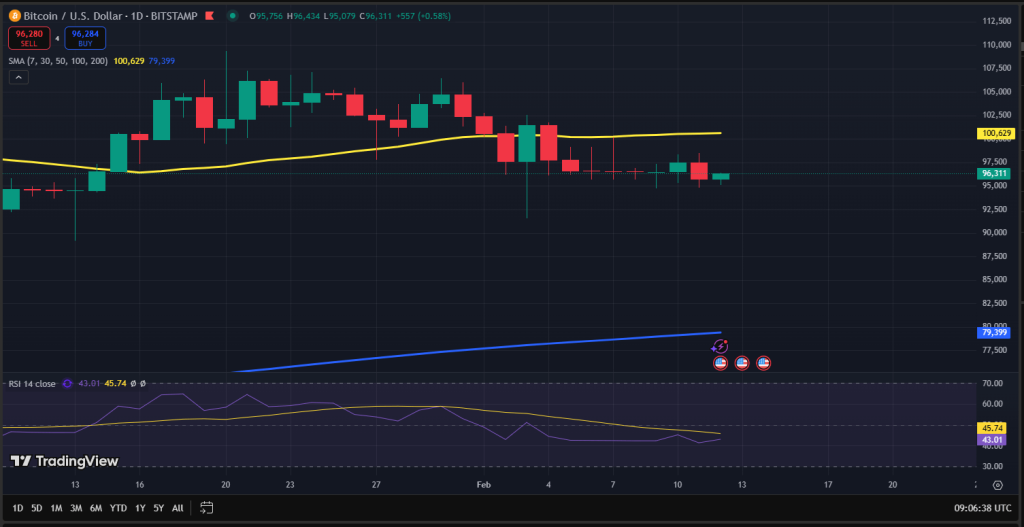The width and height of the screenshot is (1024, 527).
Task: Click the blue 79,399 price axis label
Action: (x=995, y=332)
